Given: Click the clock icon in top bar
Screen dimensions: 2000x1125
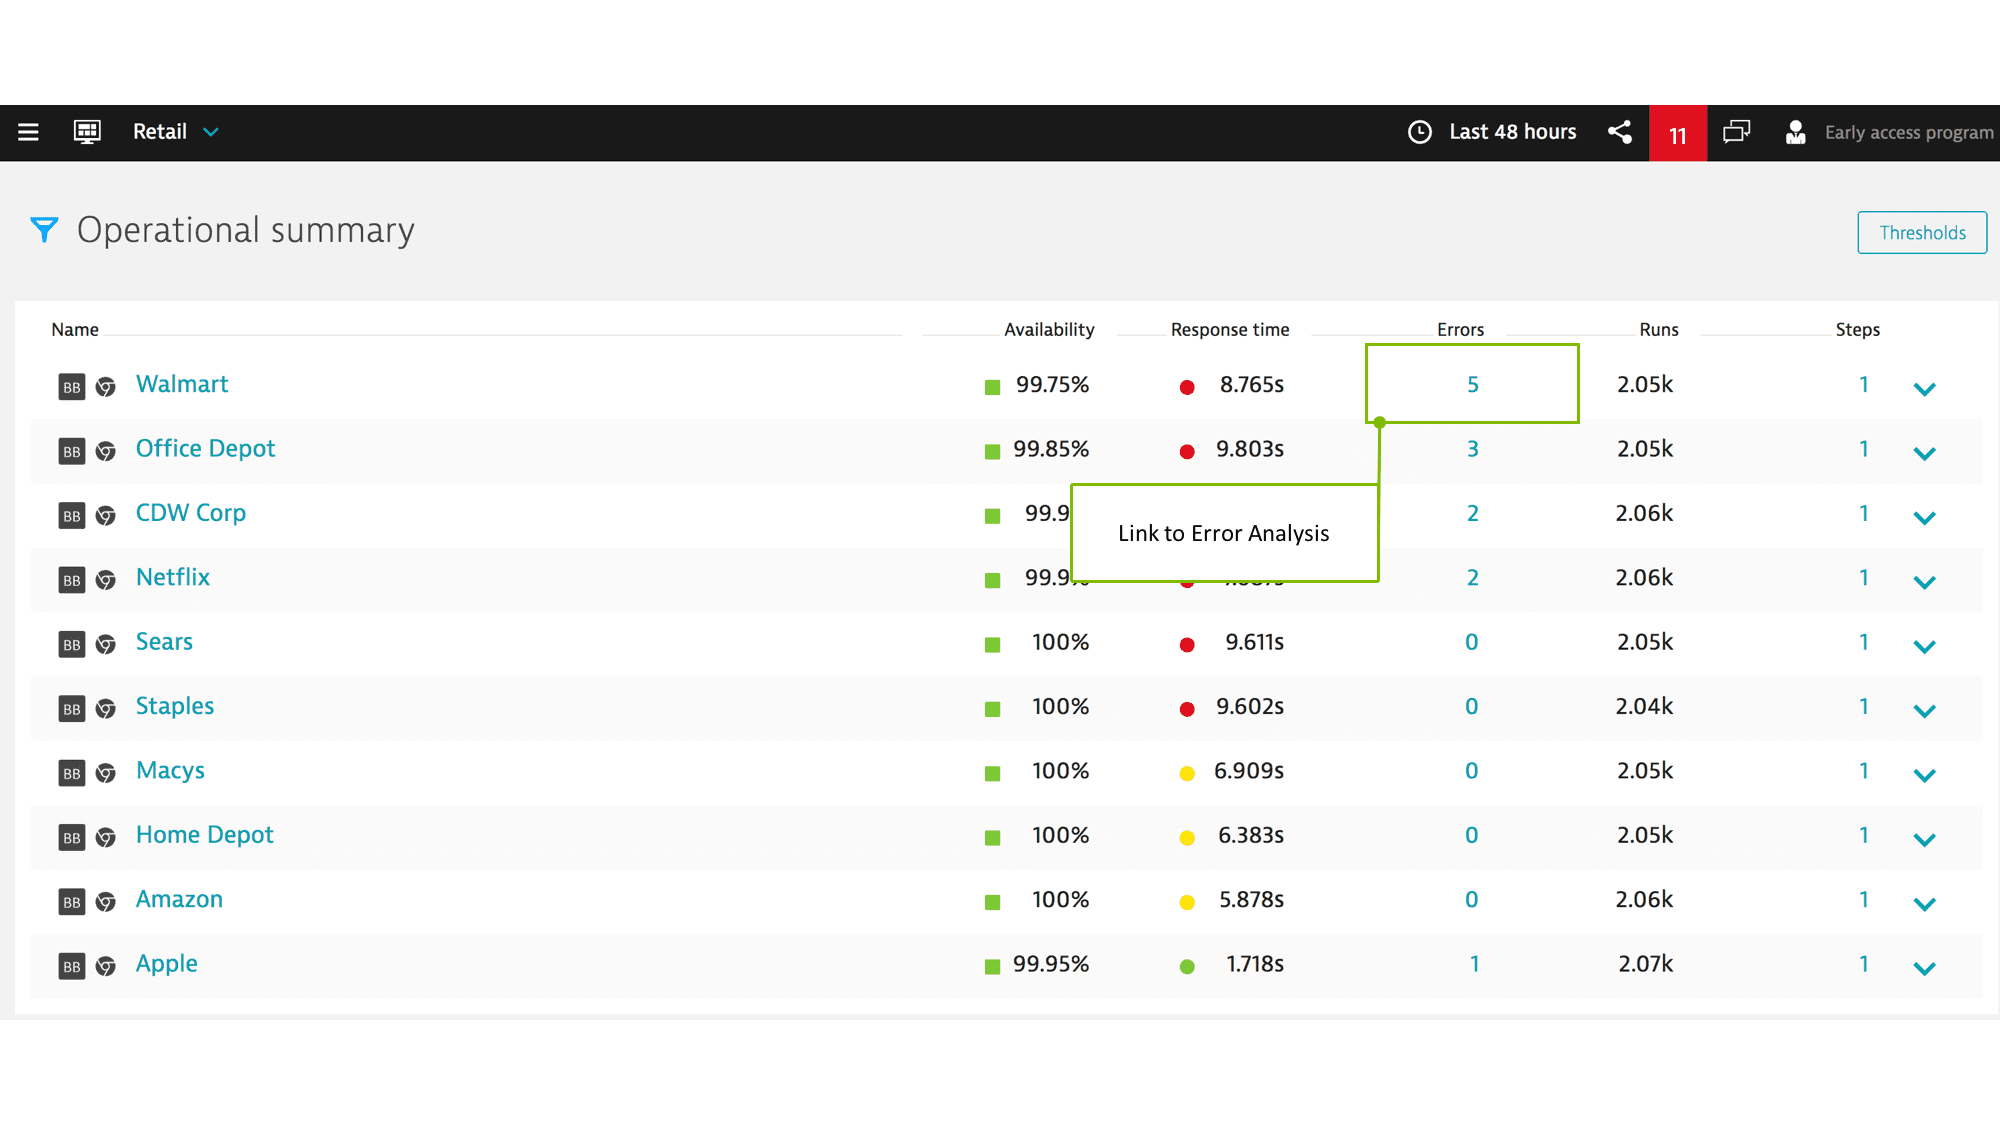Looking at the screenshot, I should [1420, 132].
